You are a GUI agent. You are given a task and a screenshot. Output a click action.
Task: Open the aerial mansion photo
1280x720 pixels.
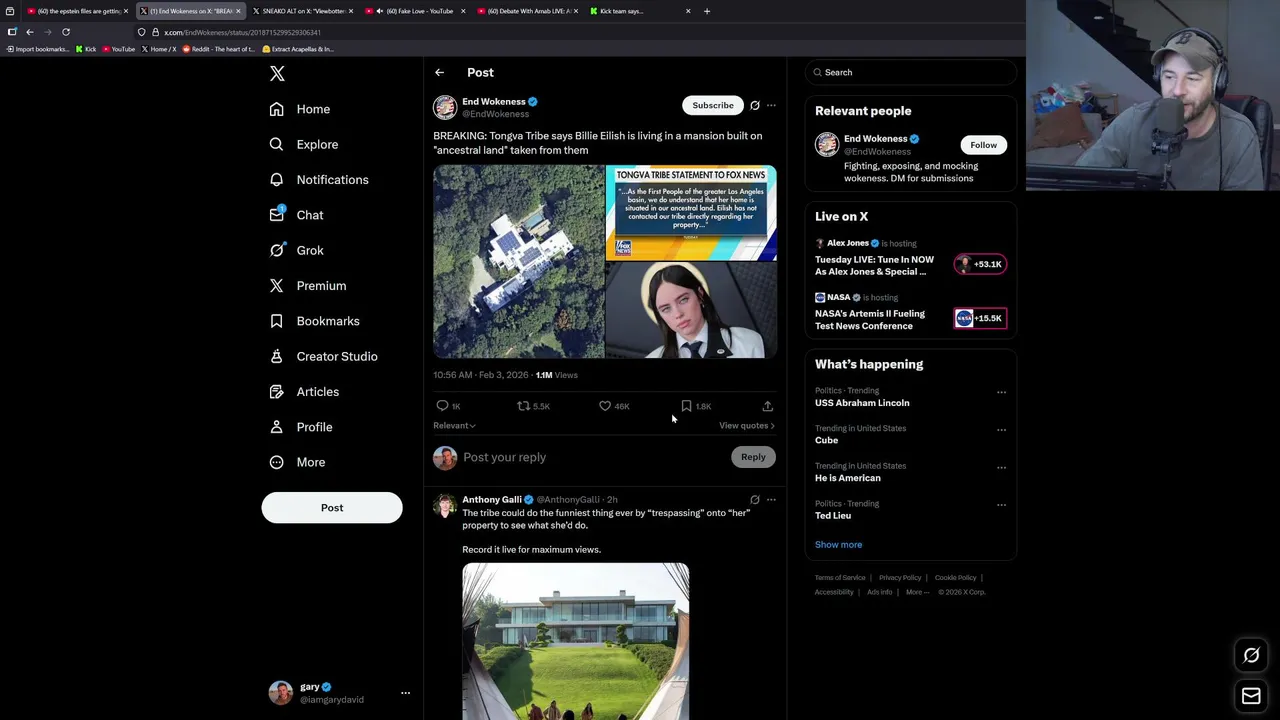click(518, 262)
